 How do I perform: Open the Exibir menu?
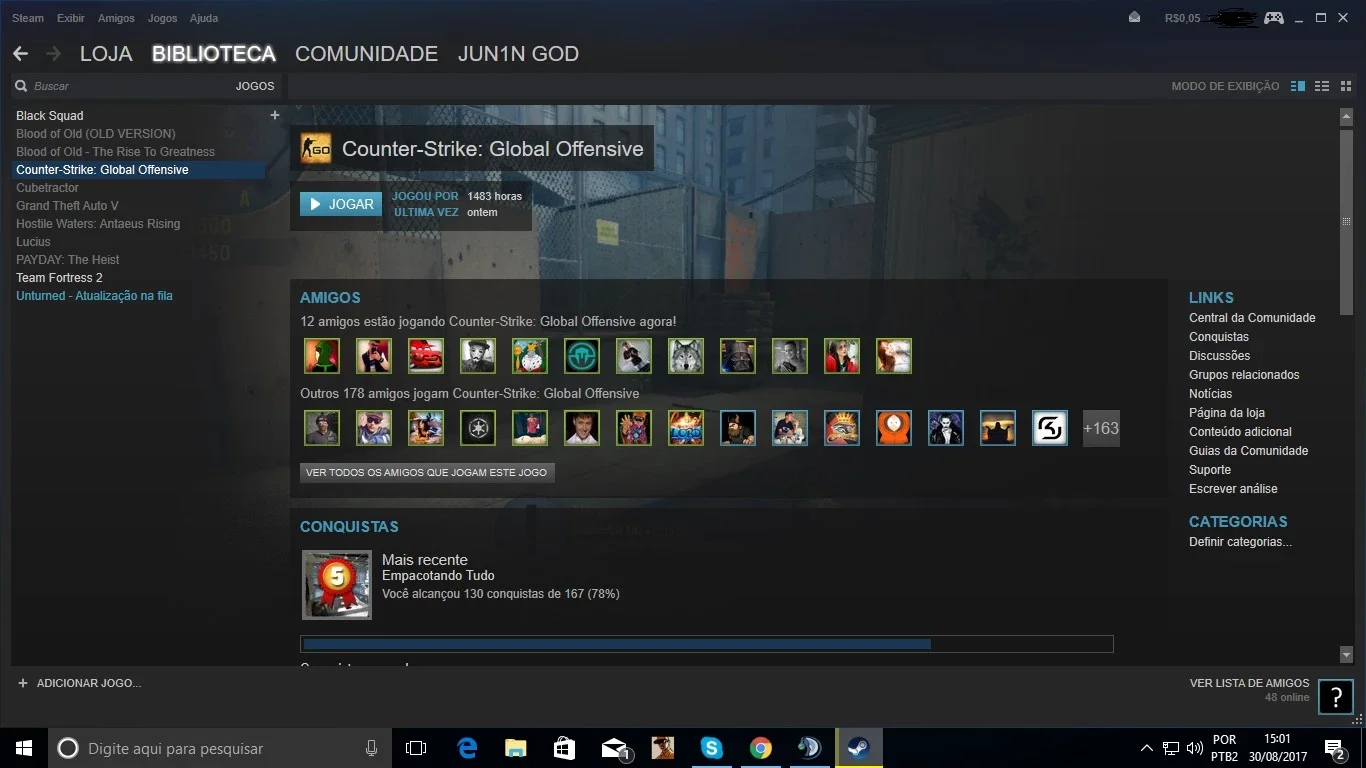[x=71, y=18]
